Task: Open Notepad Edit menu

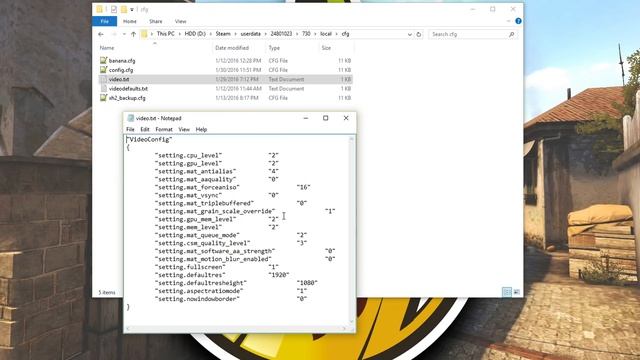Action: coord(144,129)
